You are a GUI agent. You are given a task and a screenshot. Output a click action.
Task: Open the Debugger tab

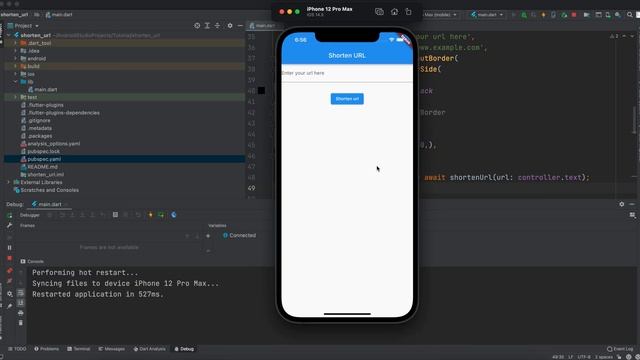pos(30,215)
